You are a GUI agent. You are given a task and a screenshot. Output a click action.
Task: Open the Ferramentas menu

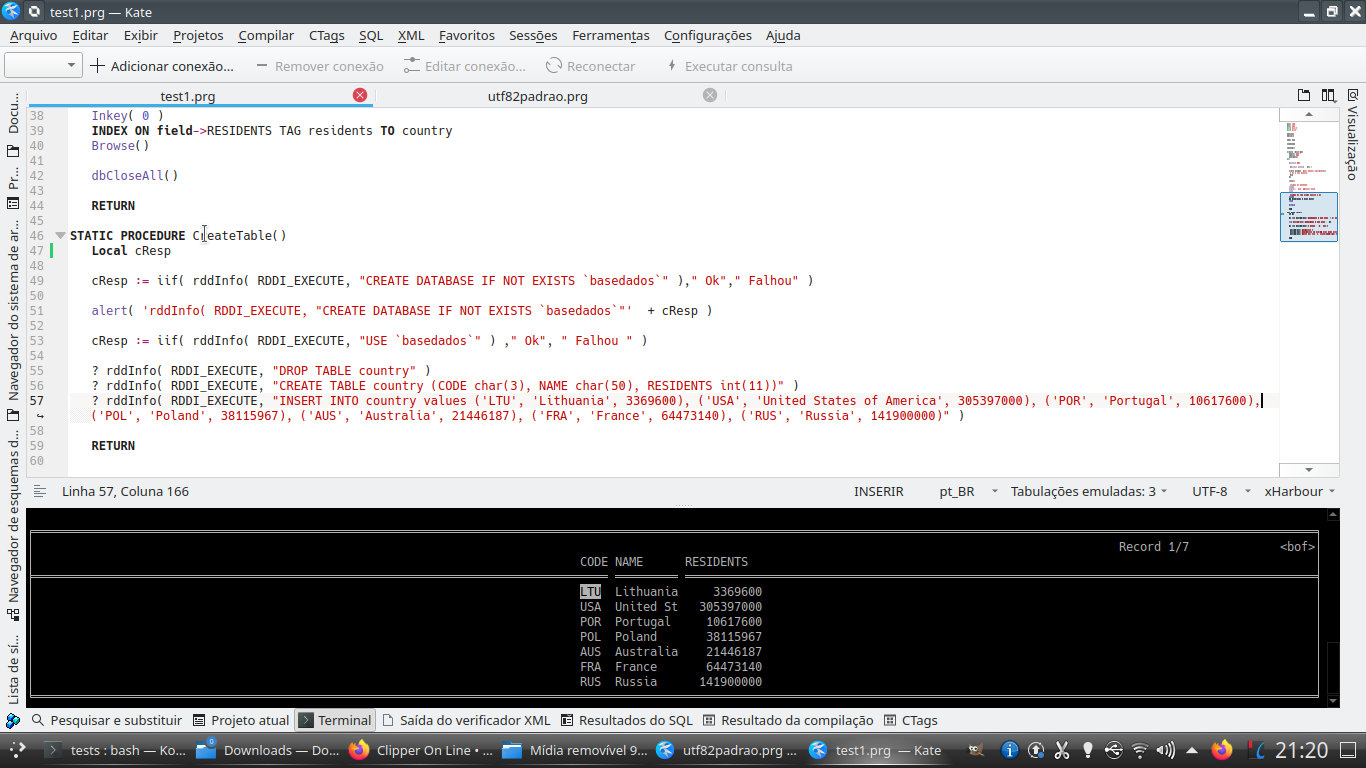click(x=610, y=35)
